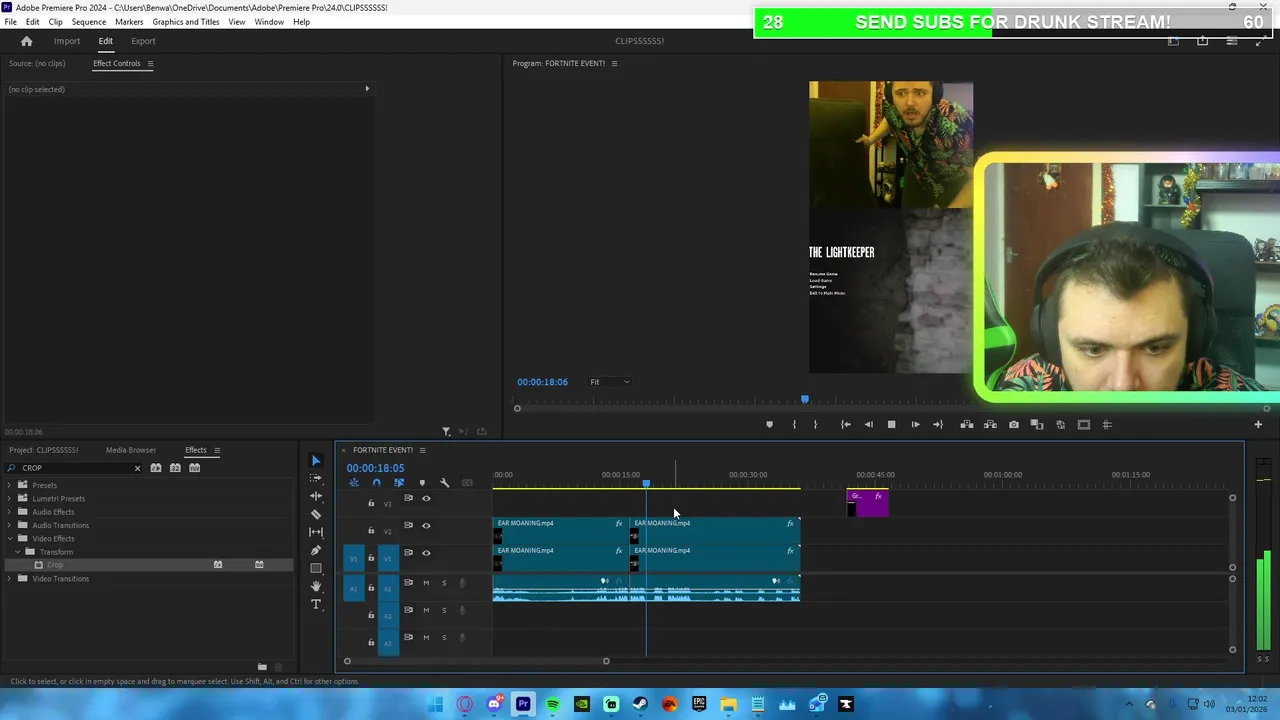This screenshot has height=720, width=1280.
Task: Open the Program monitor panel menu
Action: pyautogui.click(x=614, y=63)
